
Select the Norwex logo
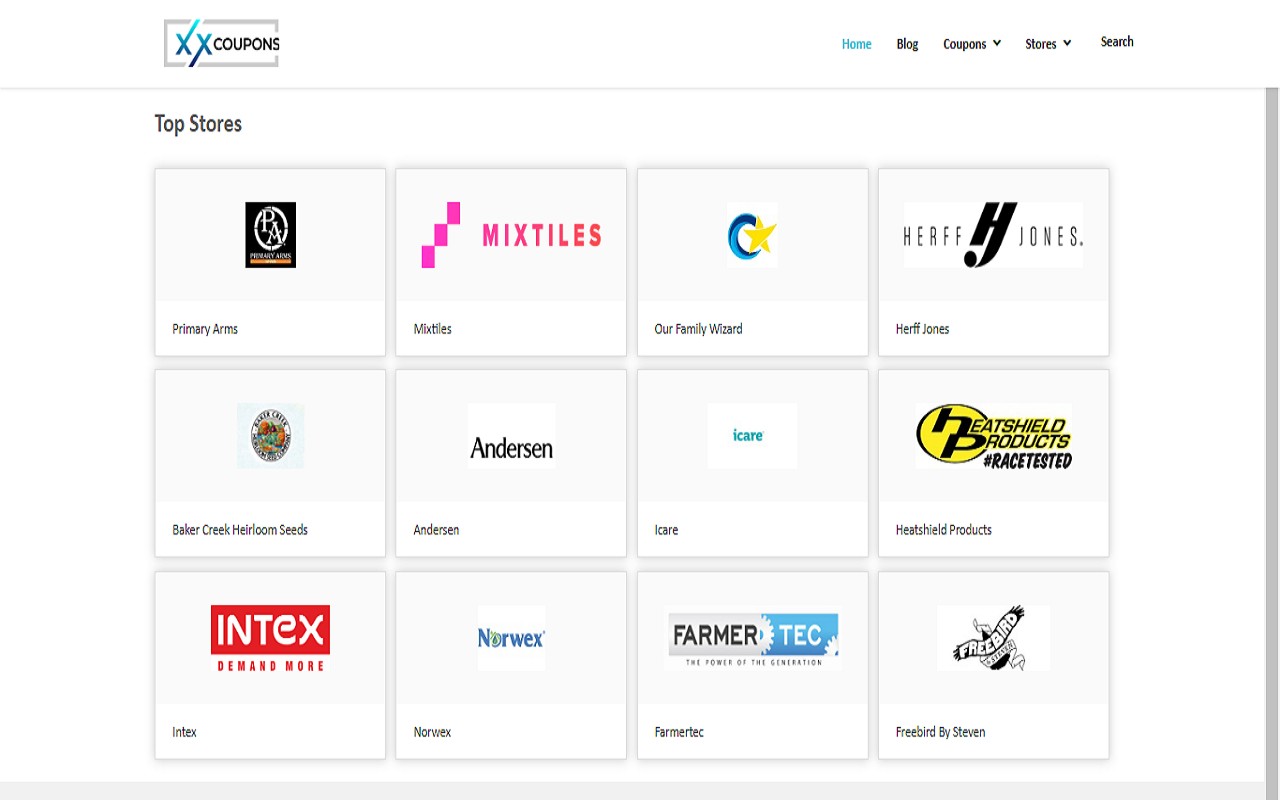click(x=511, y=638)
